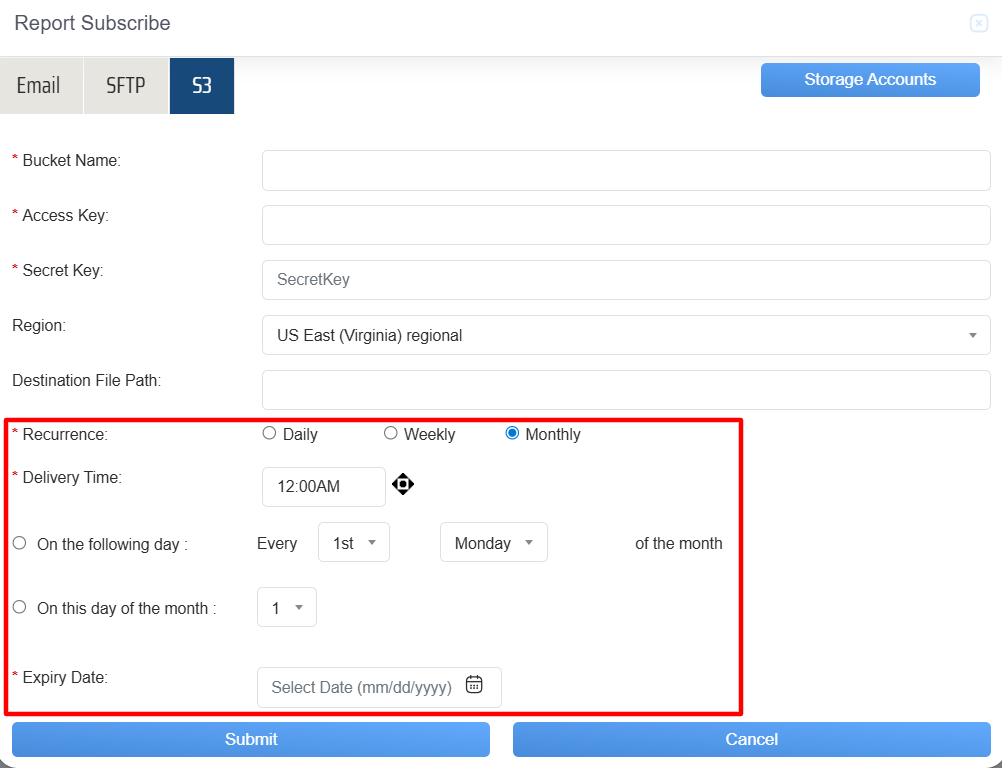Image resolution: width=1002 pixels, height=768 pixels.
Task: Switch to the SFTP tab
Action: point(126,86)
